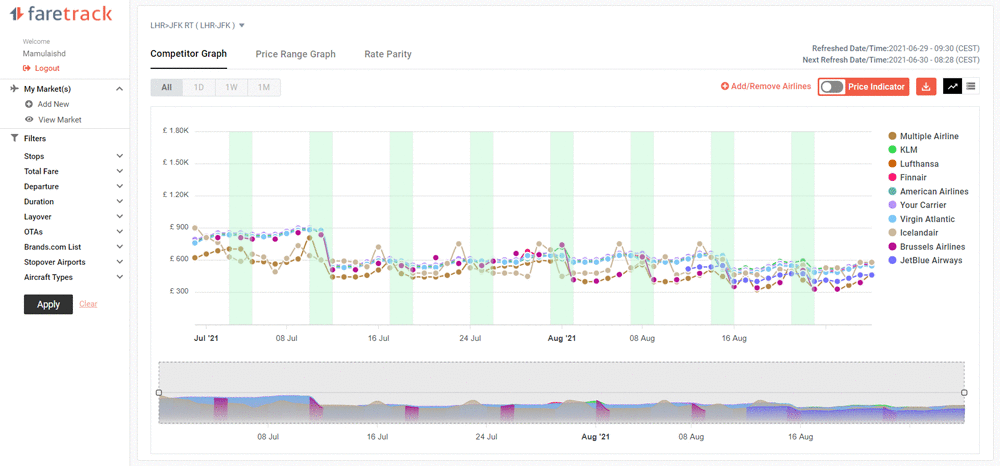Select the 1M time range
The width and height of the screenshot is (1000, 466).
click(x=264, y=87)
